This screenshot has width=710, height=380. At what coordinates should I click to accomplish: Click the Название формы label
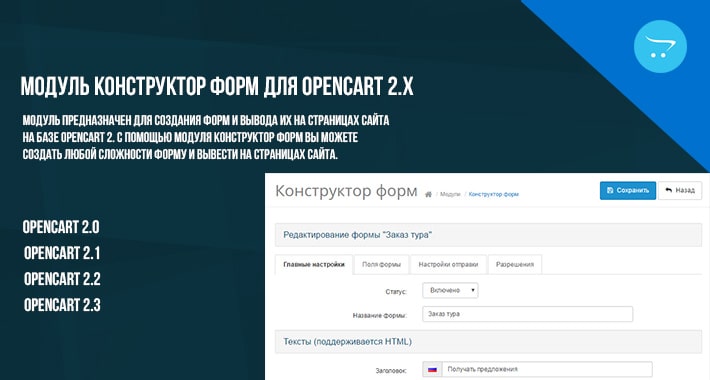tap(379, 315)
